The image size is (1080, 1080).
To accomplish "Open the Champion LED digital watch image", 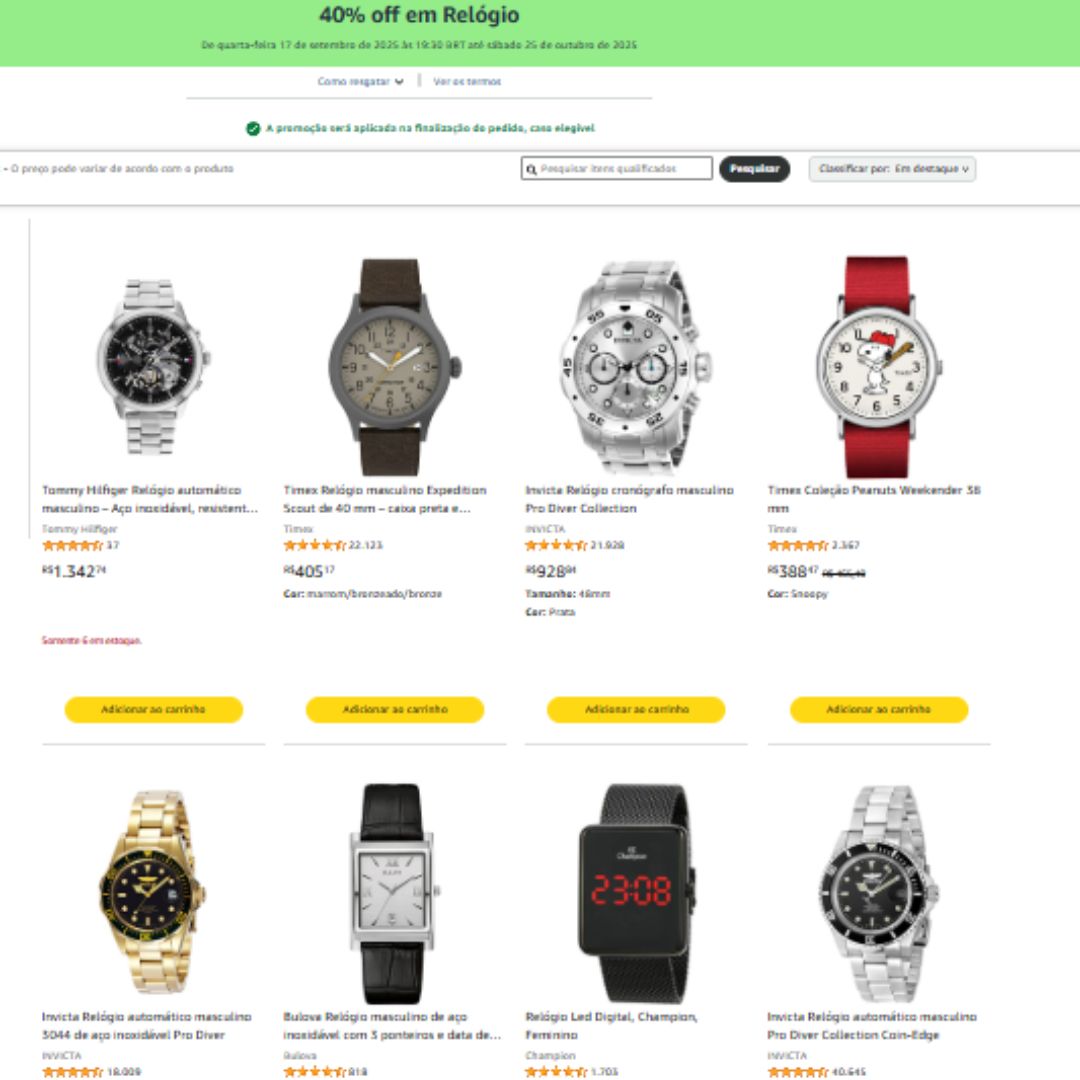I will click(637, 893).
